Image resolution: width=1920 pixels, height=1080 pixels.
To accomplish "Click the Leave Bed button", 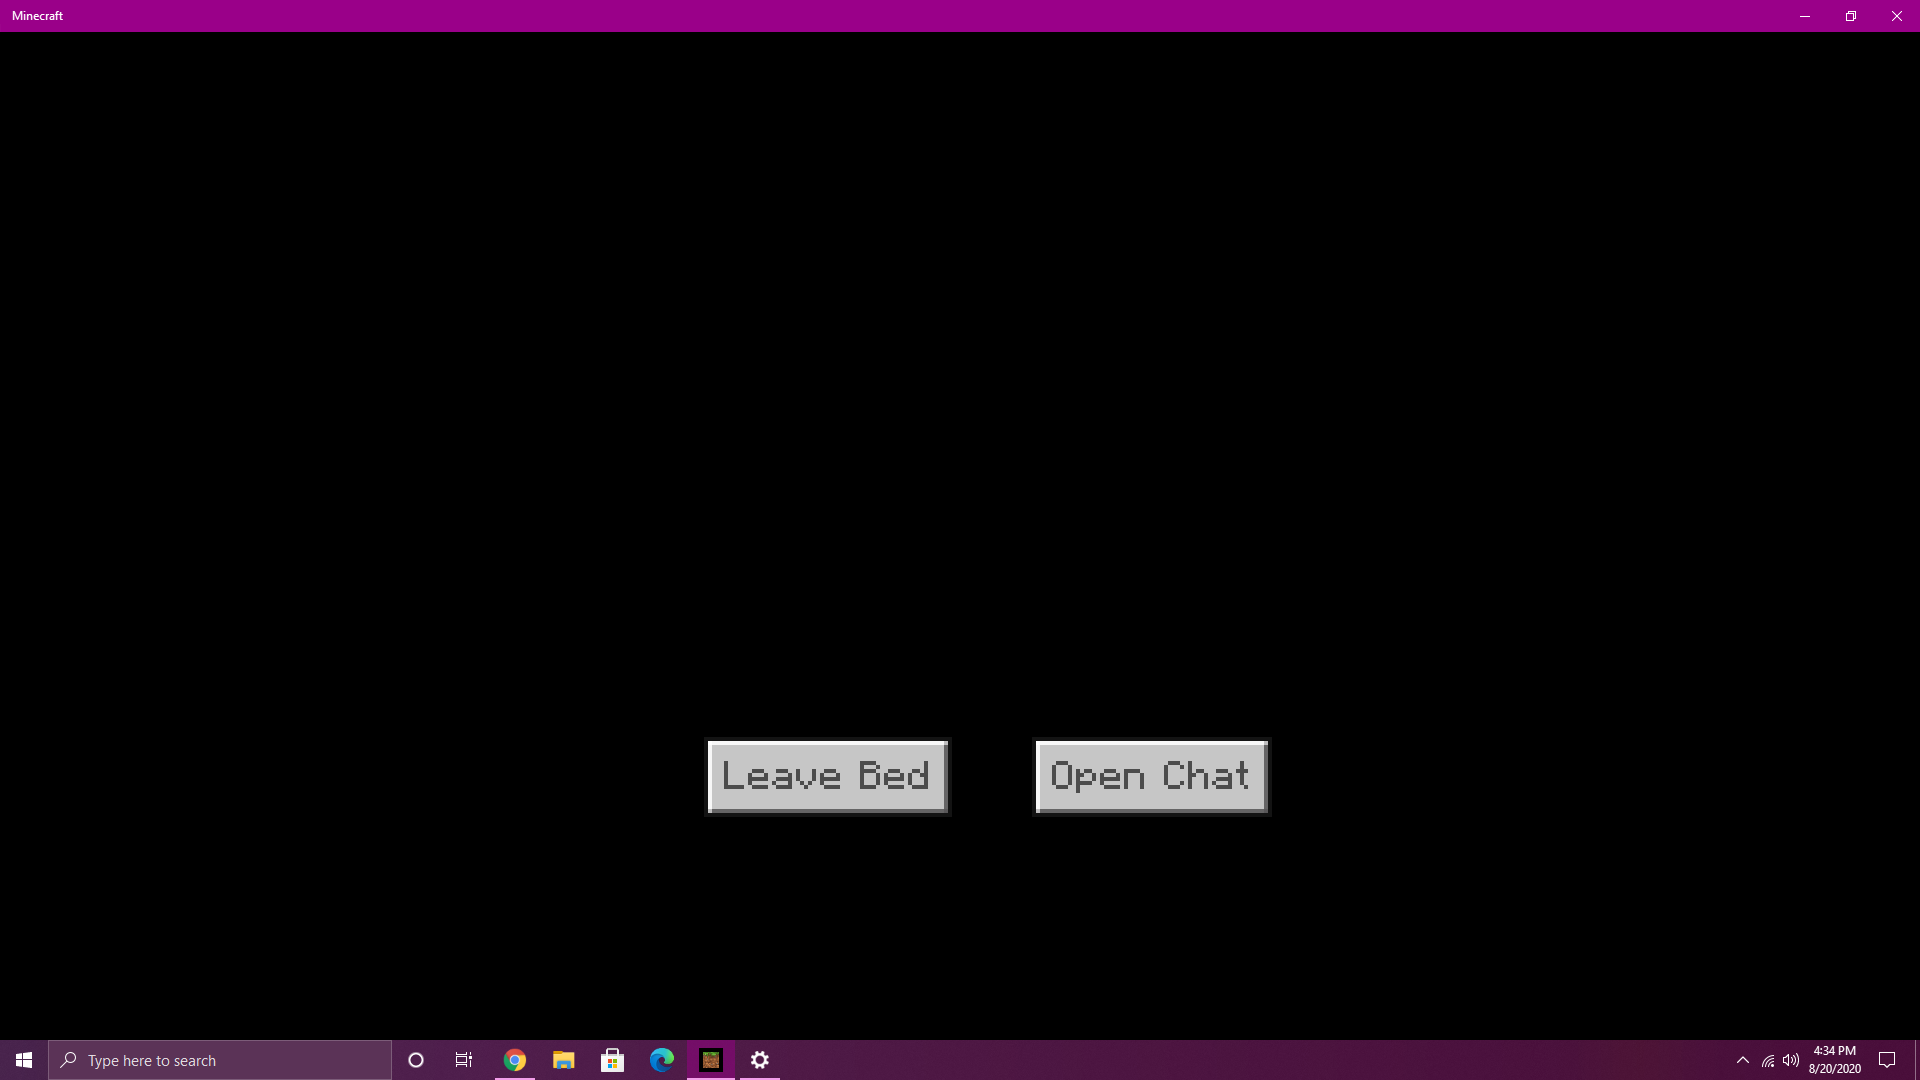I will pyautogui.click(x=827, y=777).
